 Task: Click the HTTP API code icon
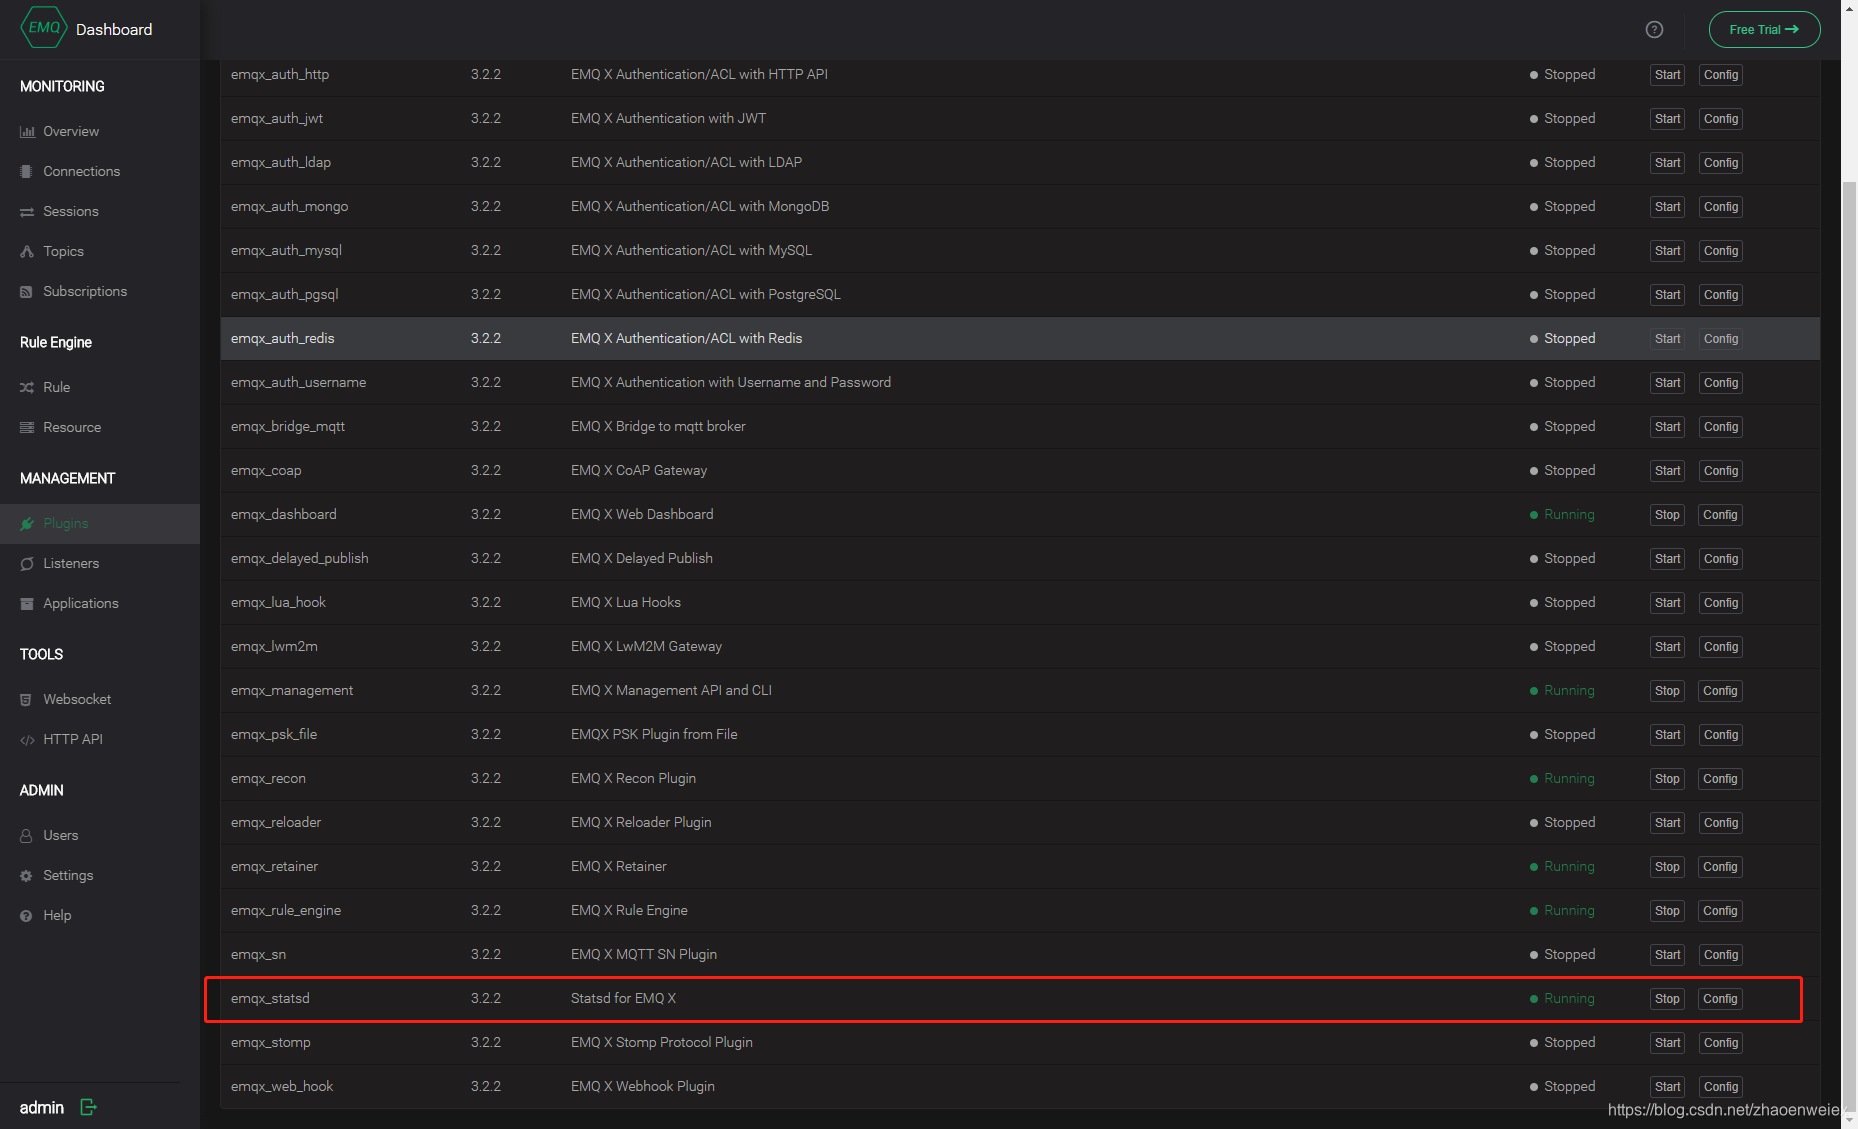point(27,740)
